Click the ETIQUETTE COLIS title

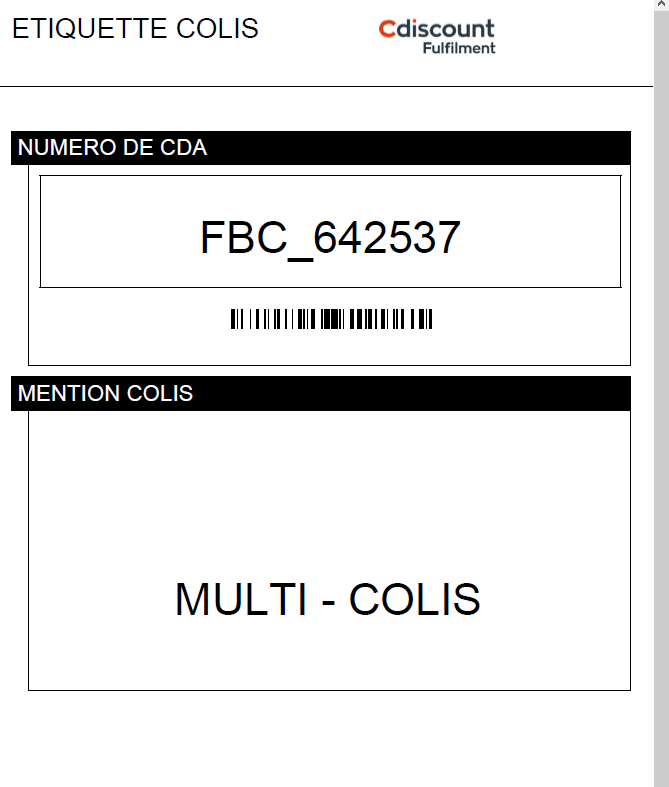tap(135, 29)
